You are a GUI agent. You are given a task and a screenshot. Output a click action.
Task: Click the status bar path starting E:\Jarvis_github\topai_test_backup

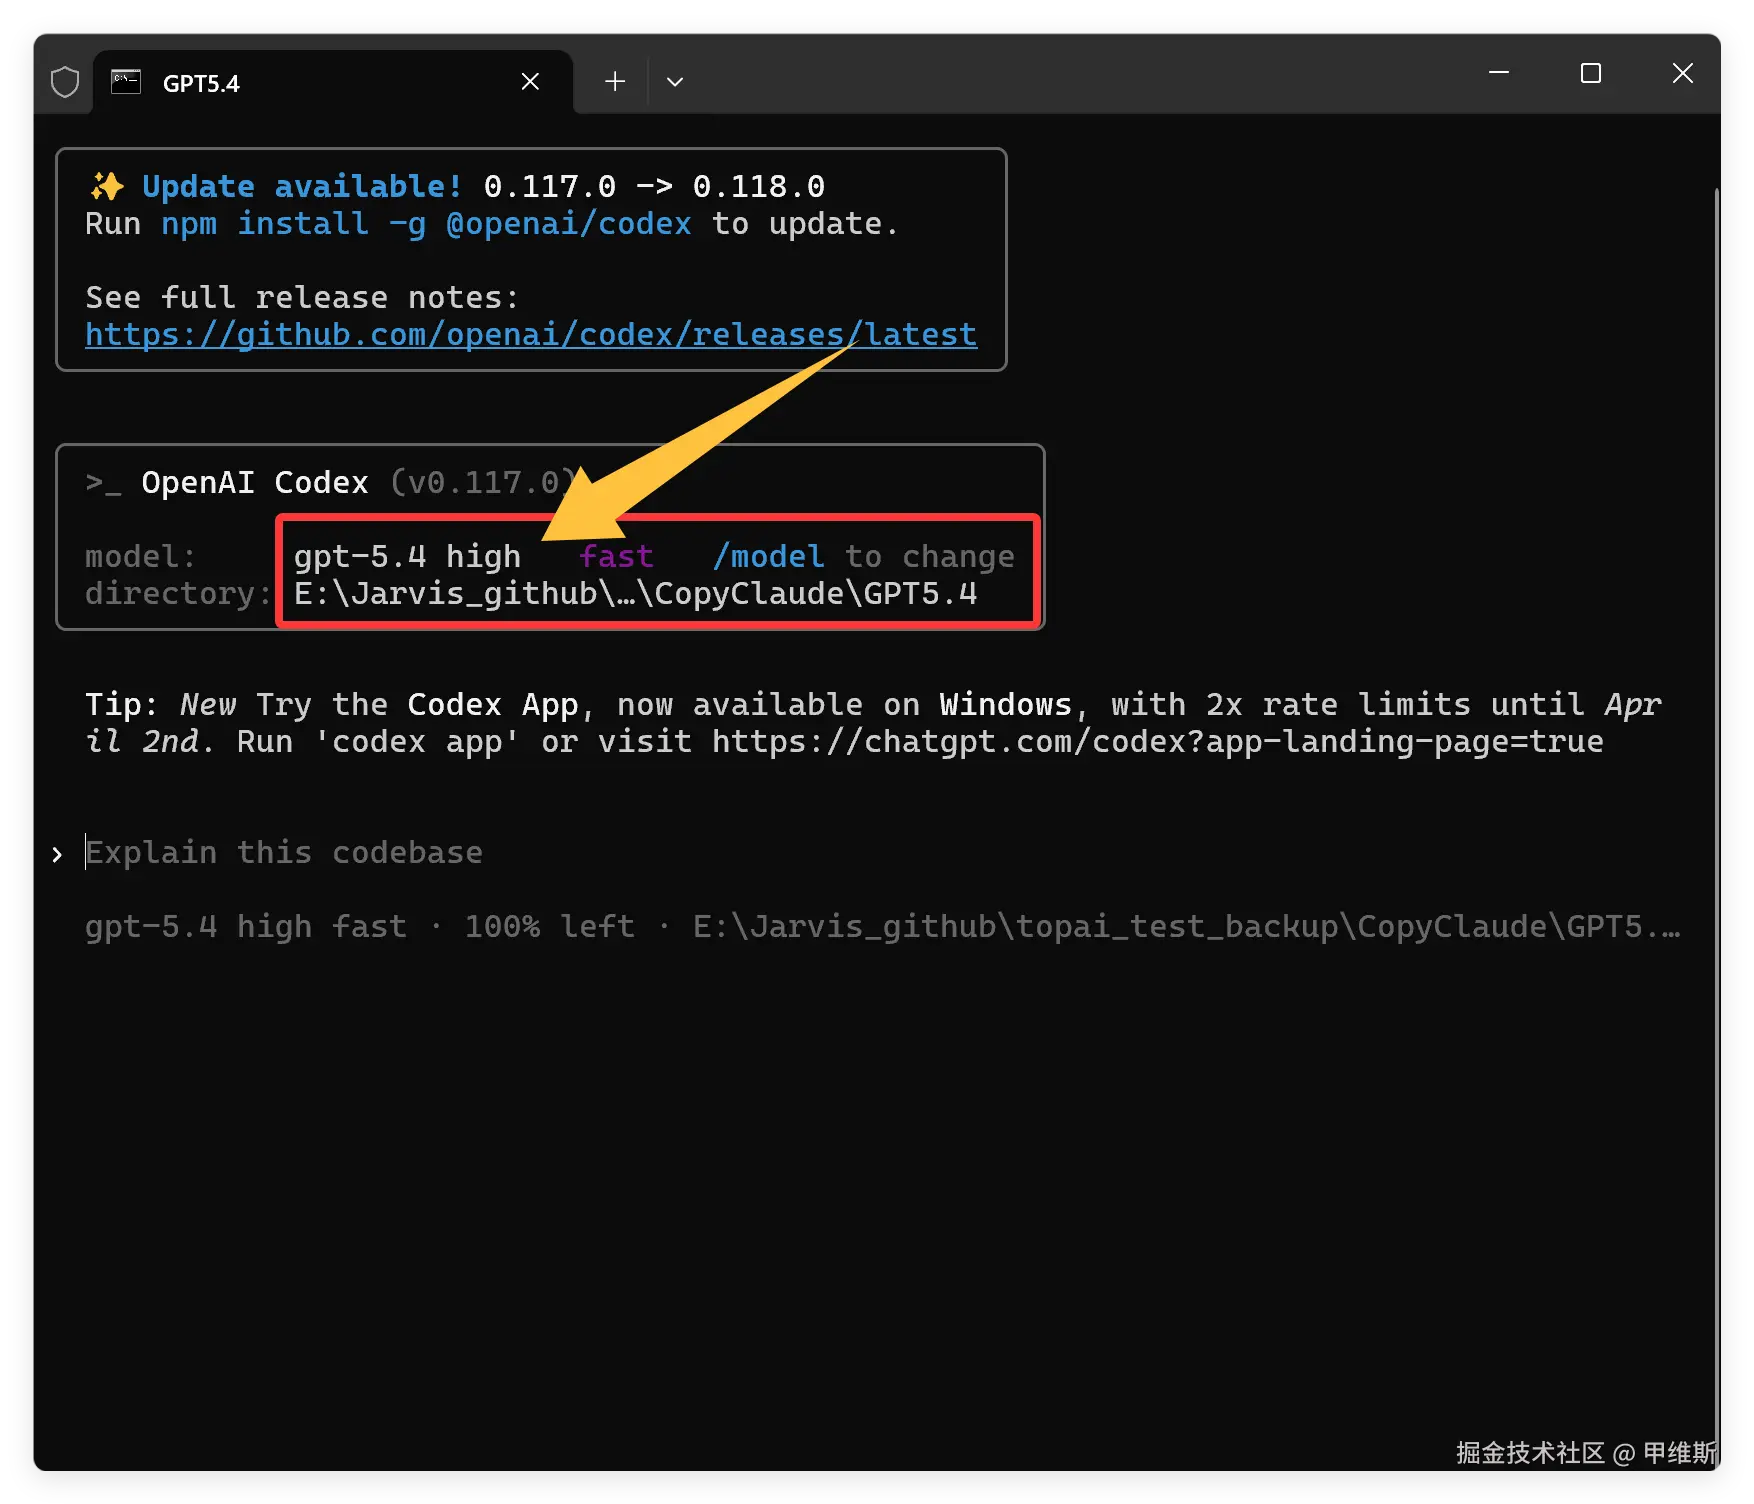[1187, 927]
